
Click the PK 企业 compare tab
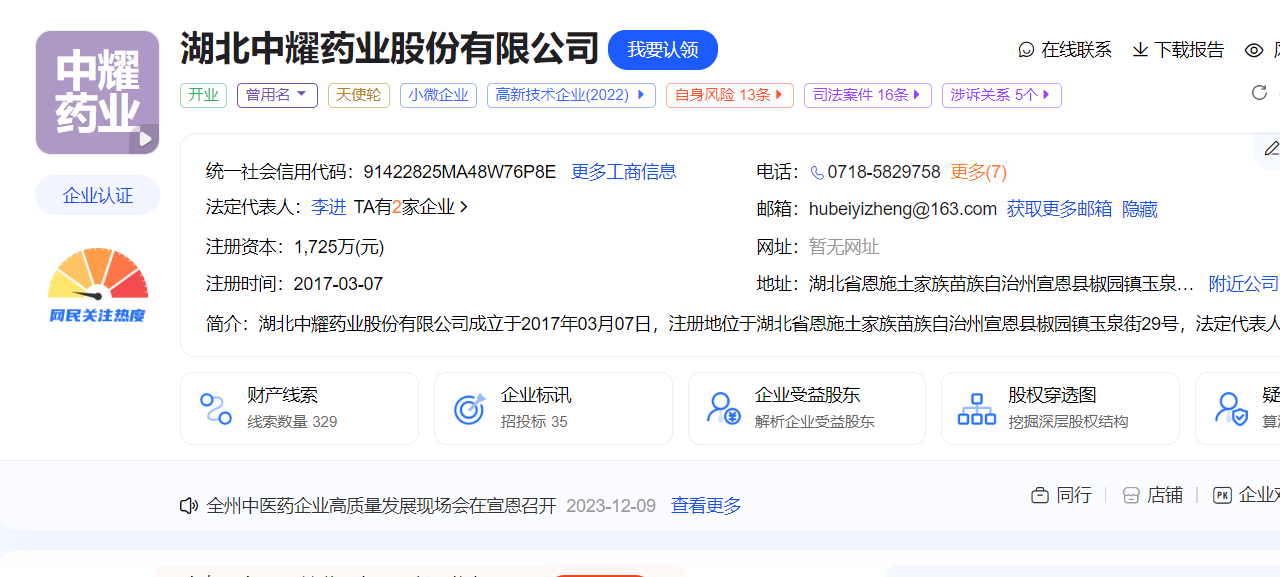point(1246,495)
